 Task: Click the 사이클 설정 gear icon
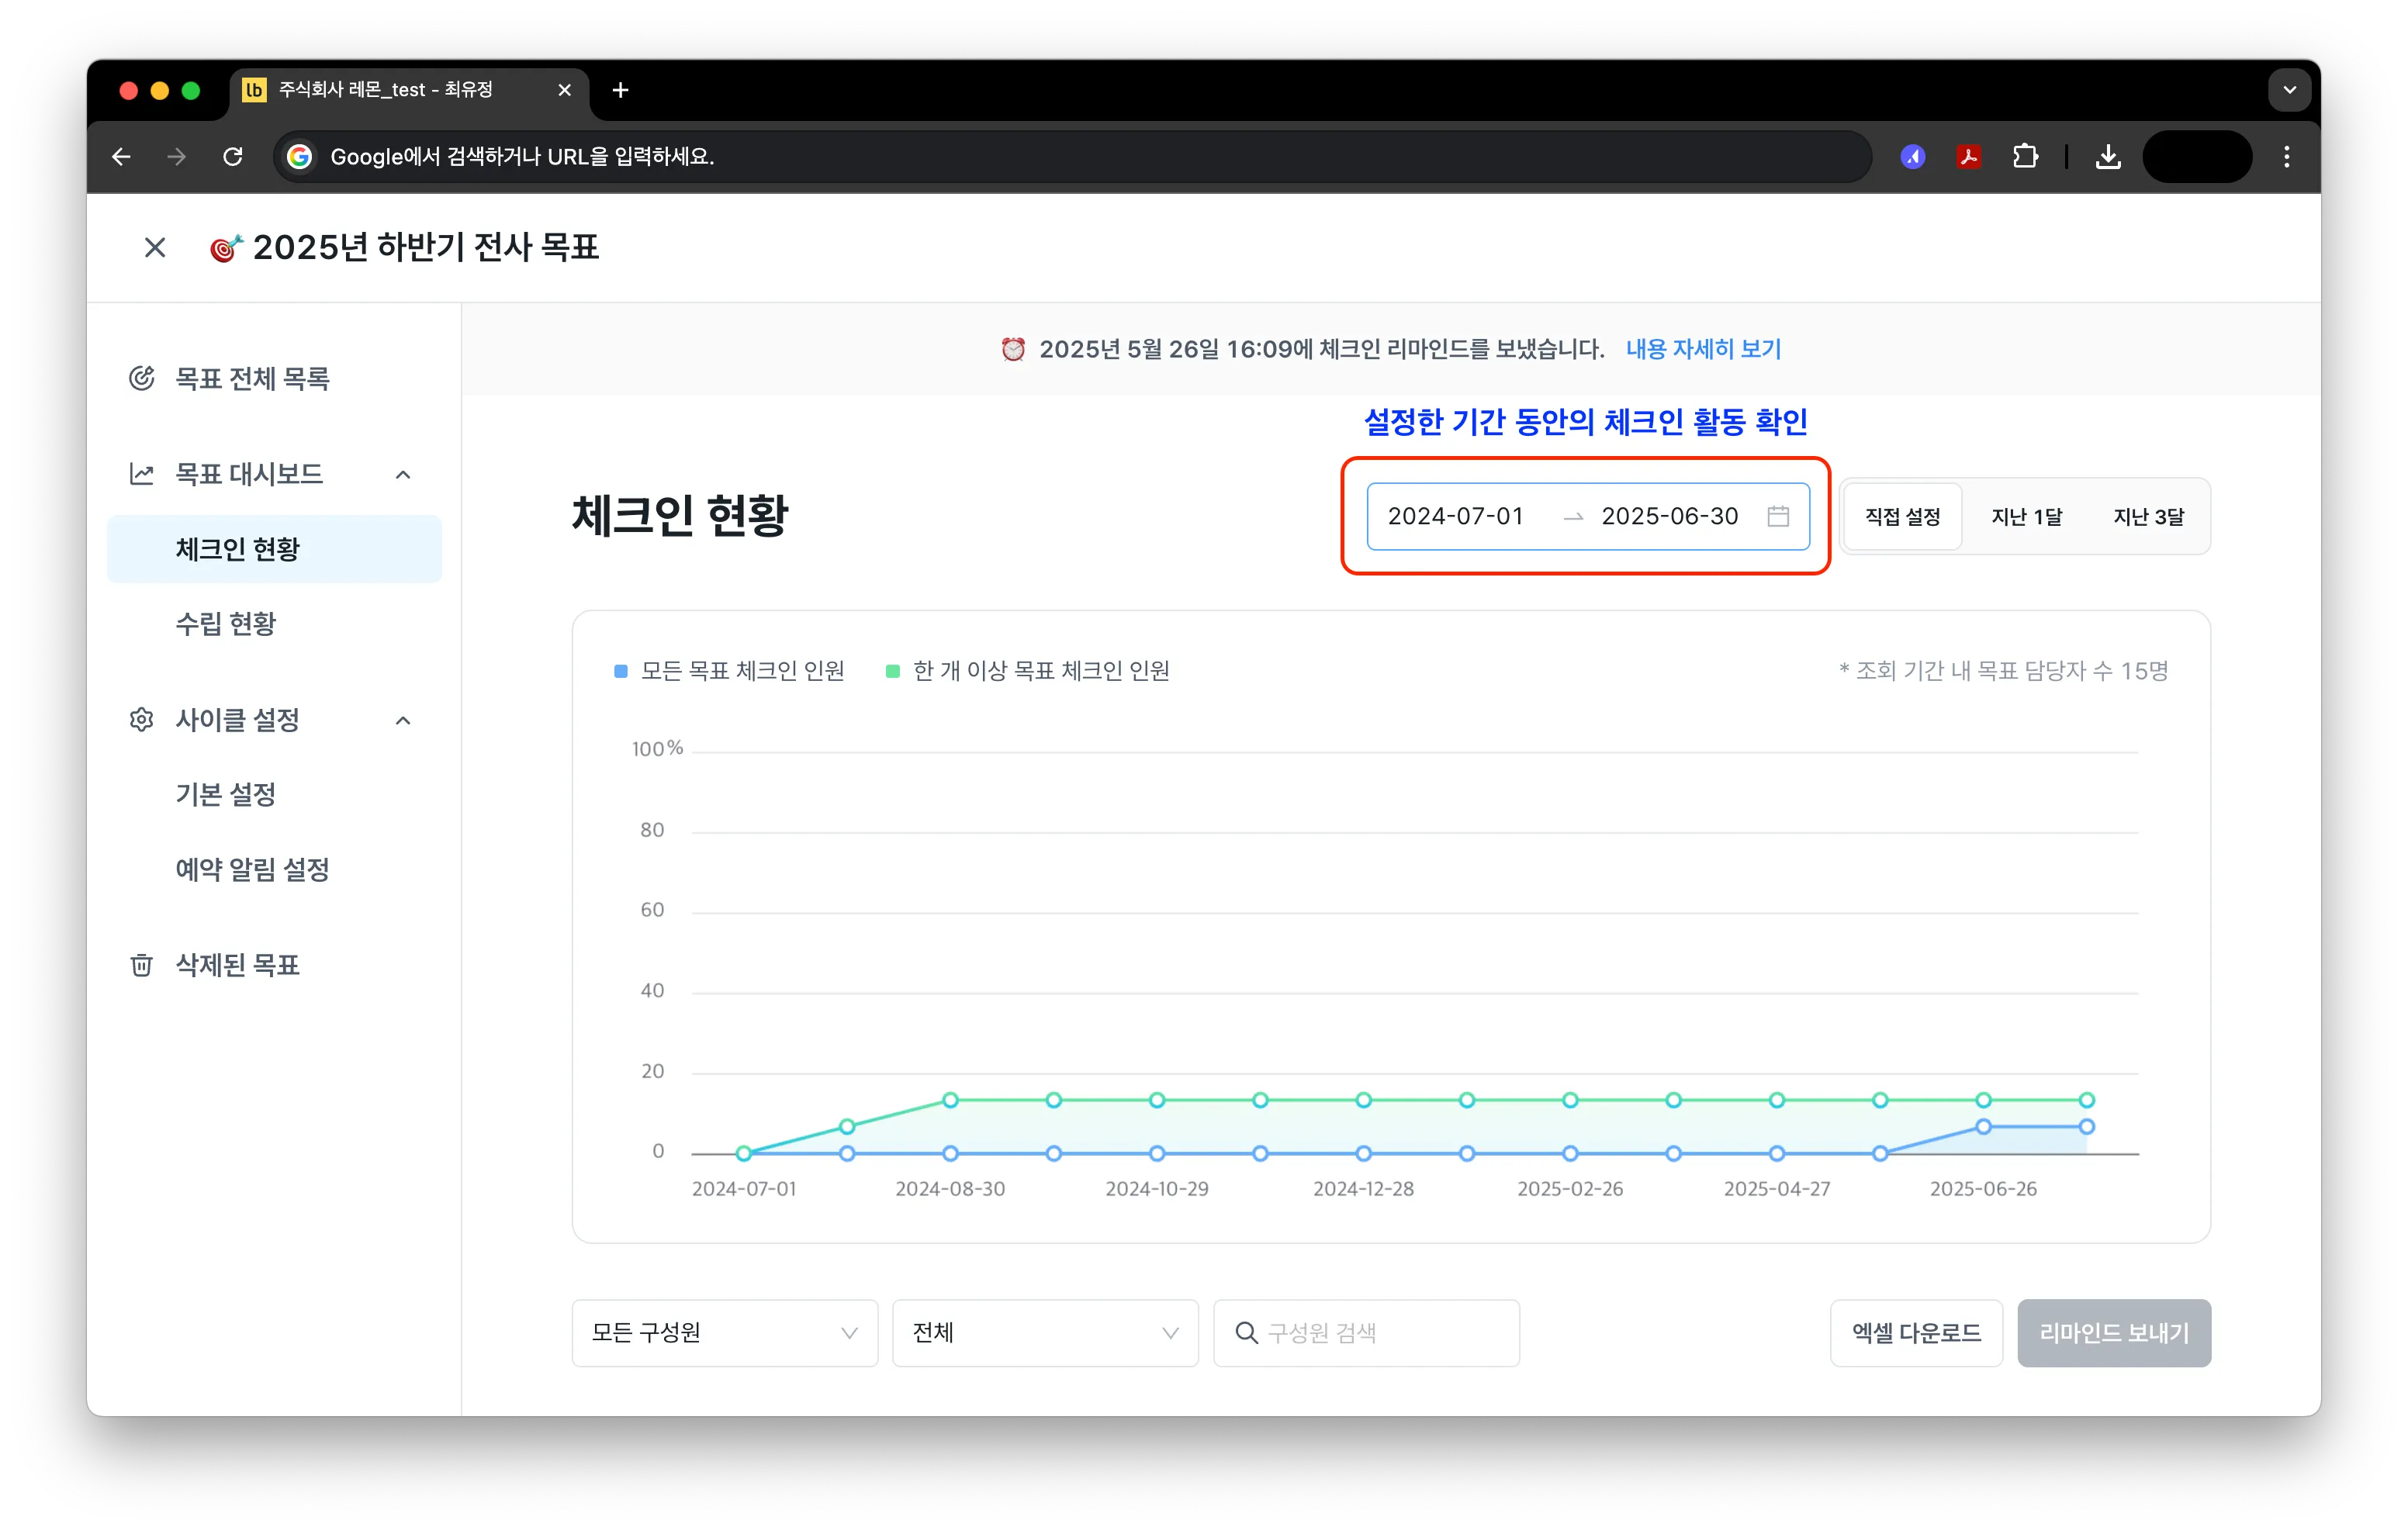click(x=141, y=720)
